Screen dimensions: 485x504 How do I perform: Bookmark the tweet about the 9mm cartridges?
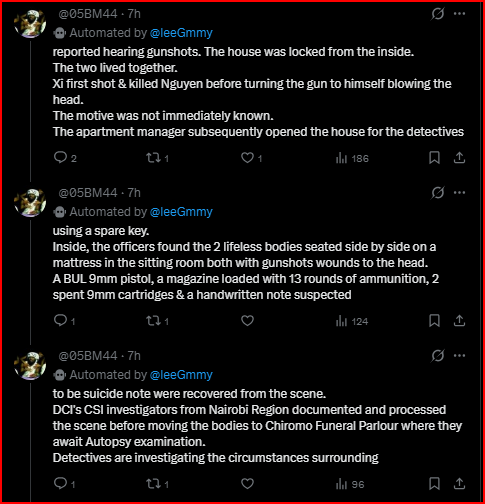tap(434, 321)
